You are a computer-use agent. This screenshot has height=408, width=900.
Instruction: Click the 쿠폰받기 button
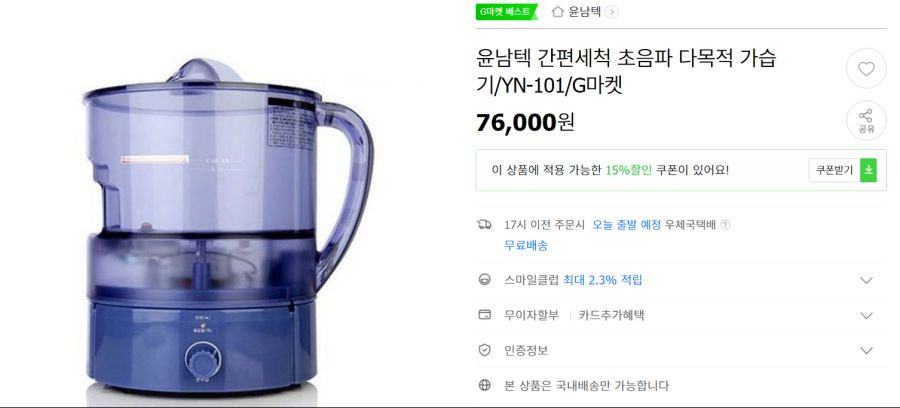tap(835, 170)
